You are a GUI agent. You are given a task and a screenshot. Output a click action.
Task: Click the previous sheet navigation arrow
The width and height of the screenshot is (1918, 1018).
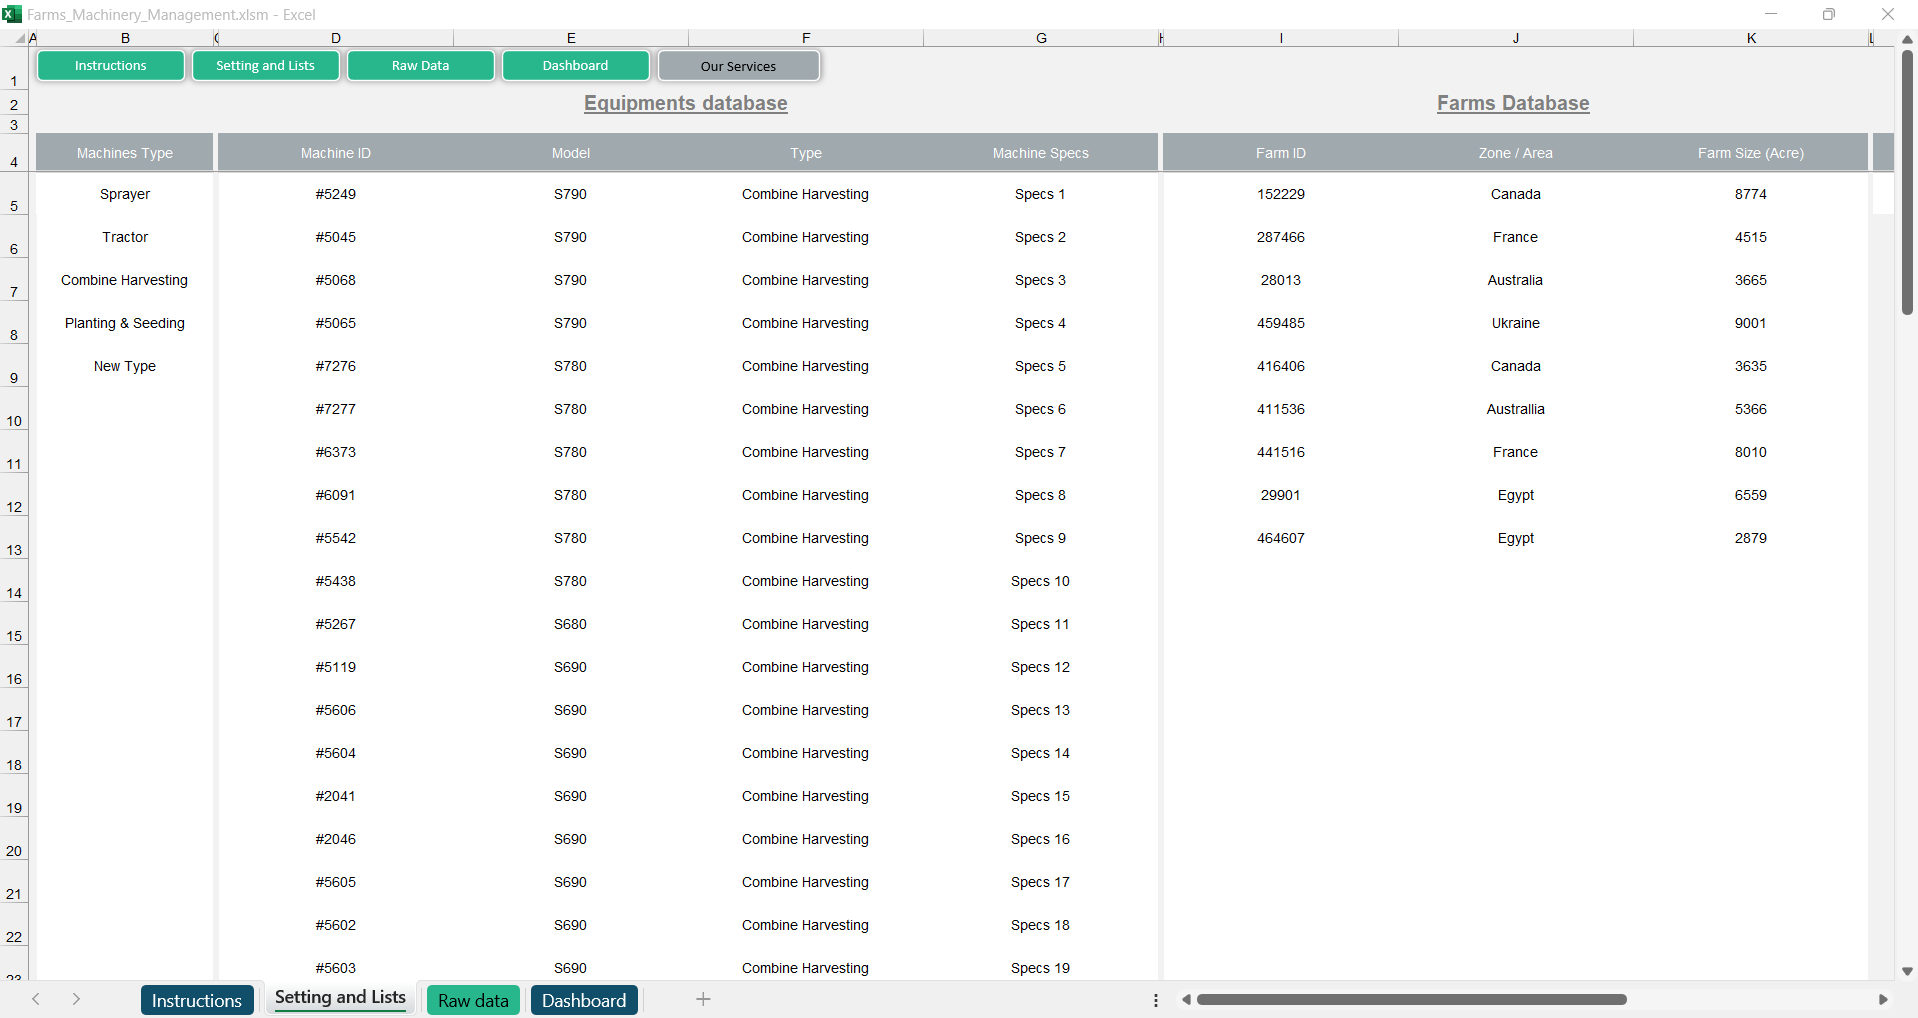click(36, 999)
